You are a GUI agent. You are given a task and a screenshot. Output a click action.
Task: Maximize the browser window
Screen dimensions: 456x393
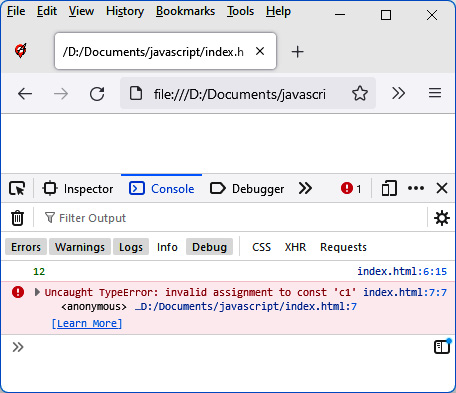(x=386, y=15)
